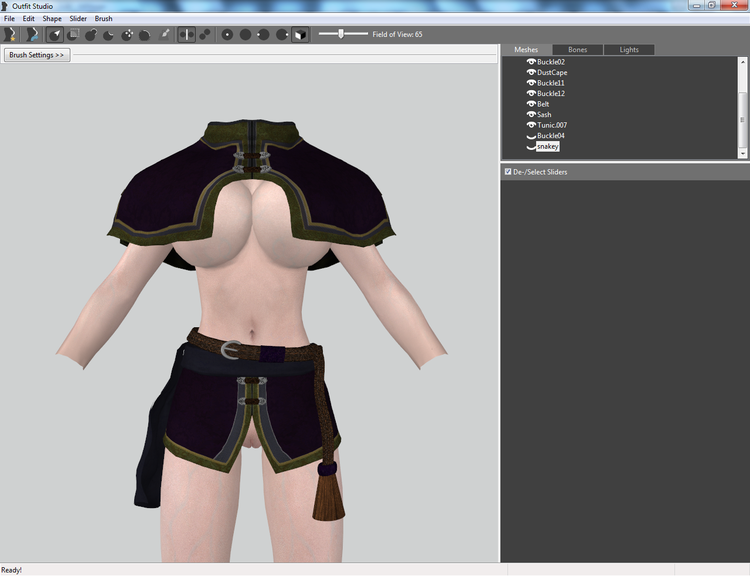Select the Smooth brush tool
The width and height of the screenshot is (750, 576).
pos(144,34)
